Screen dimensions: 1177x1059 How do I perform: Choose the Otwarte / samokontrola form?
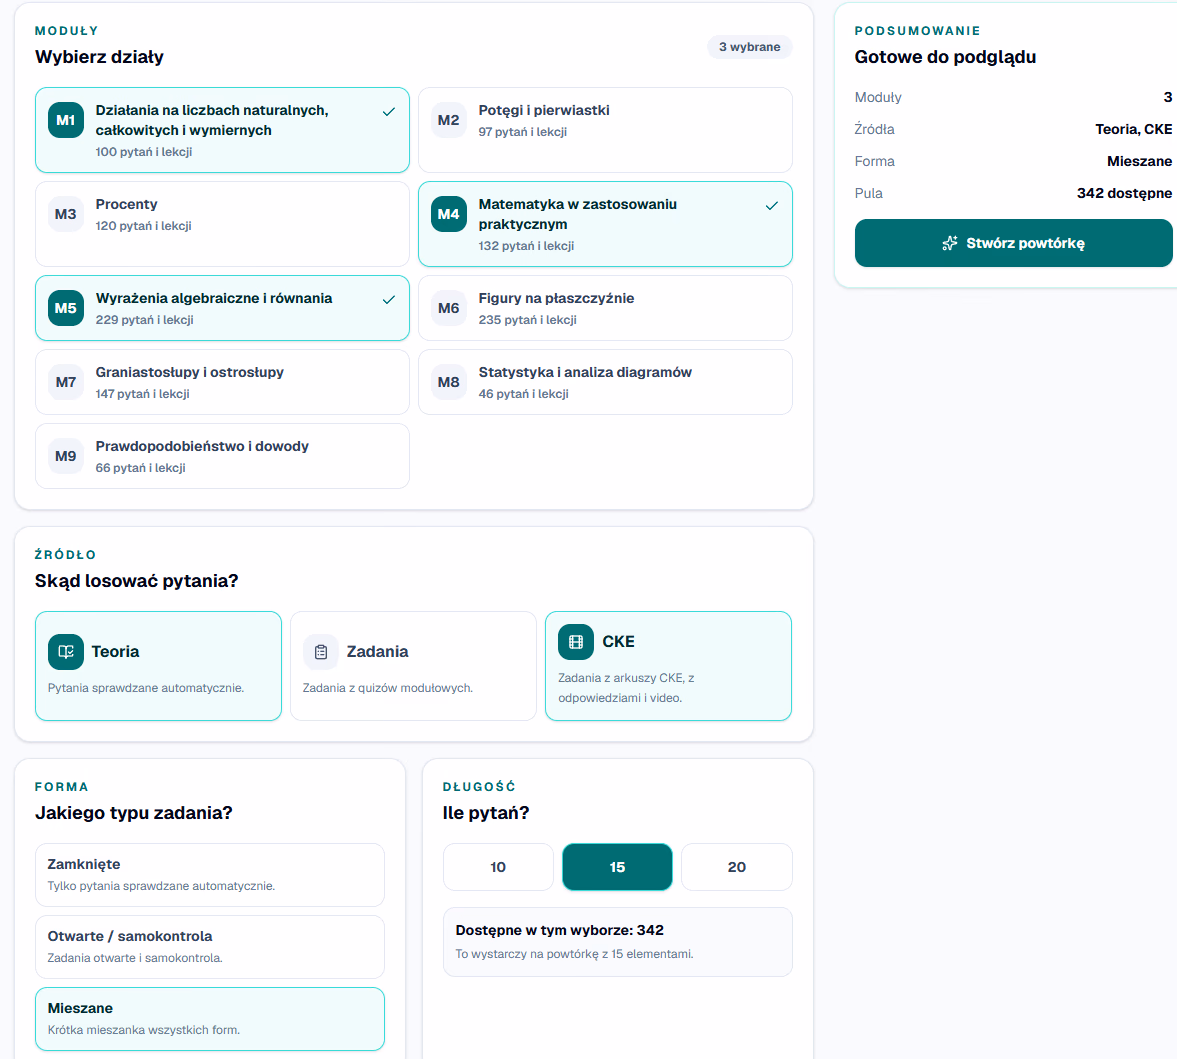(x=209, y=946)
